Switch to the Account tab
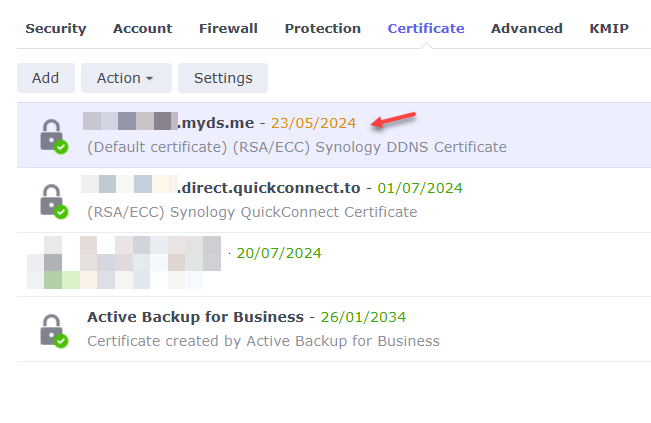The width and height of the screenshot is (651, 423). [x=142, y=29]
